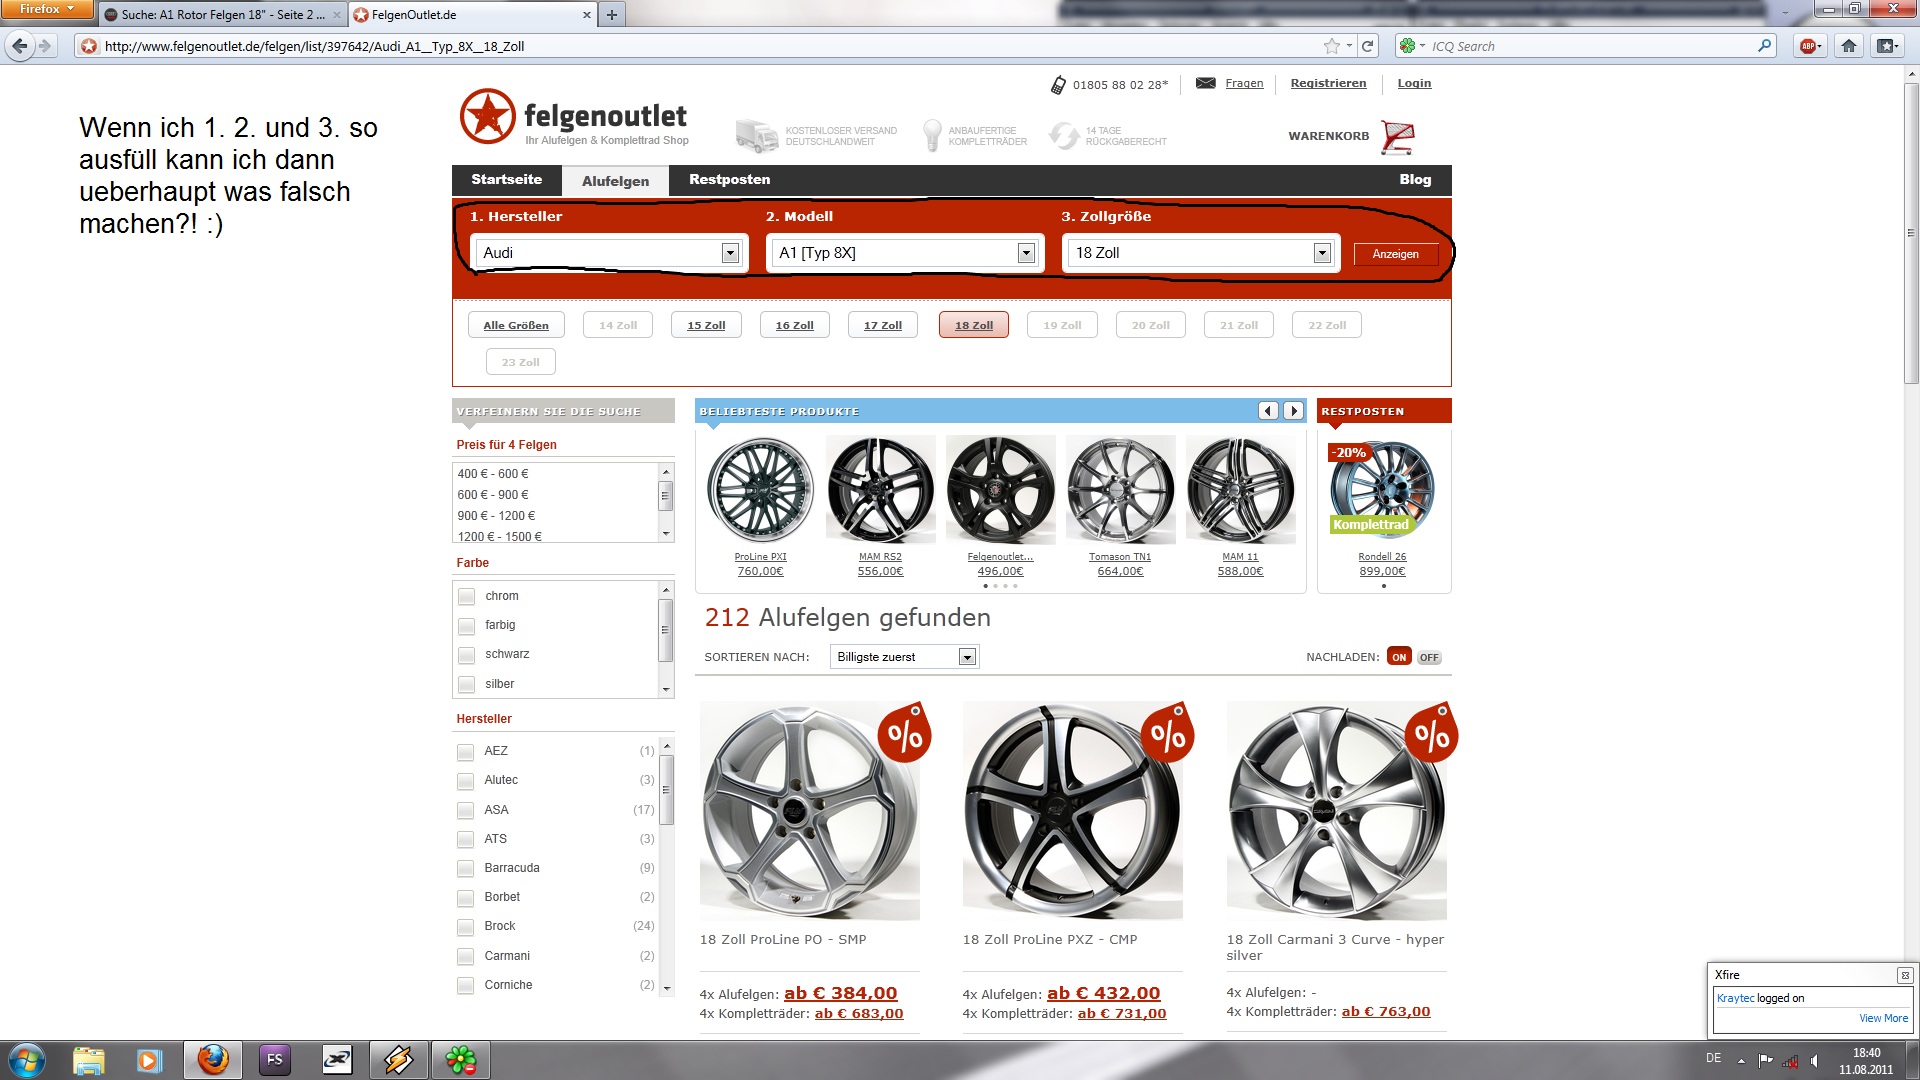
Task: Close the FelgenOutlet.de tab
Action: [587, 15]
